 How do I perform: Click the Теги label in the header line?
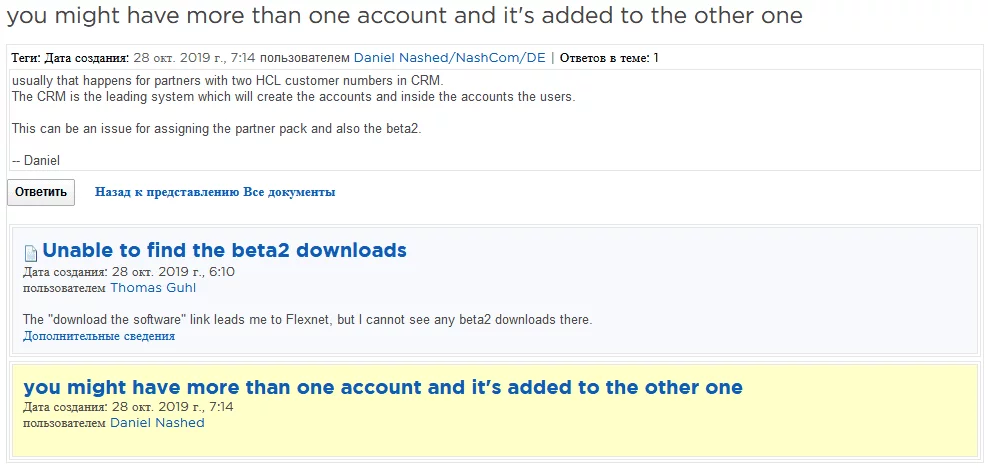[28, 58]
